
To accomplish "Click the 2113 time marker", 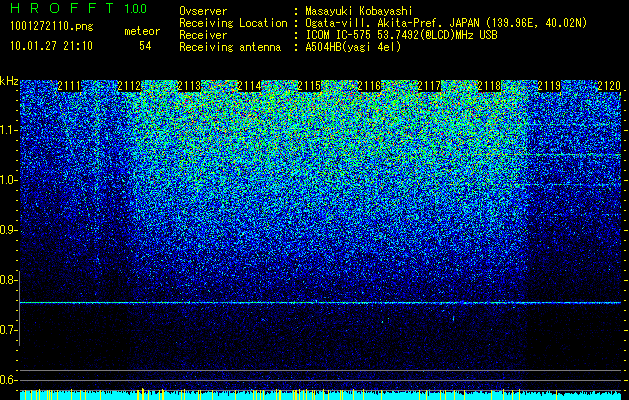I will pyautogui.click(x=189, y=86).
